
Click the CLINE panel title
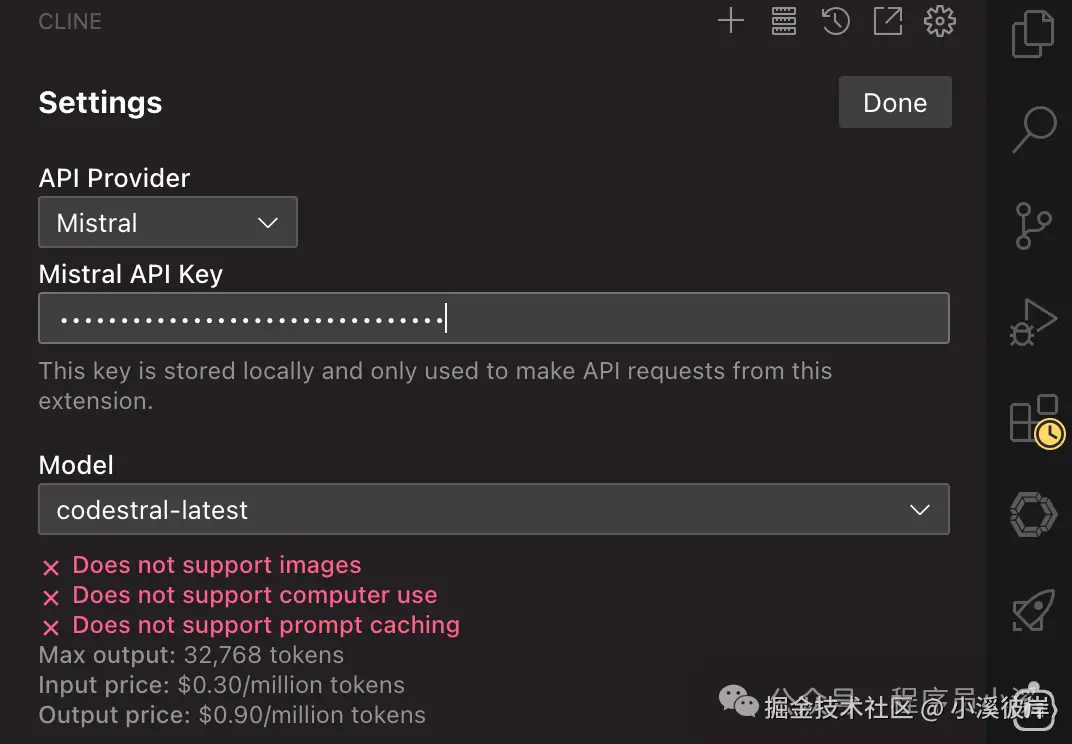[70, 21]
